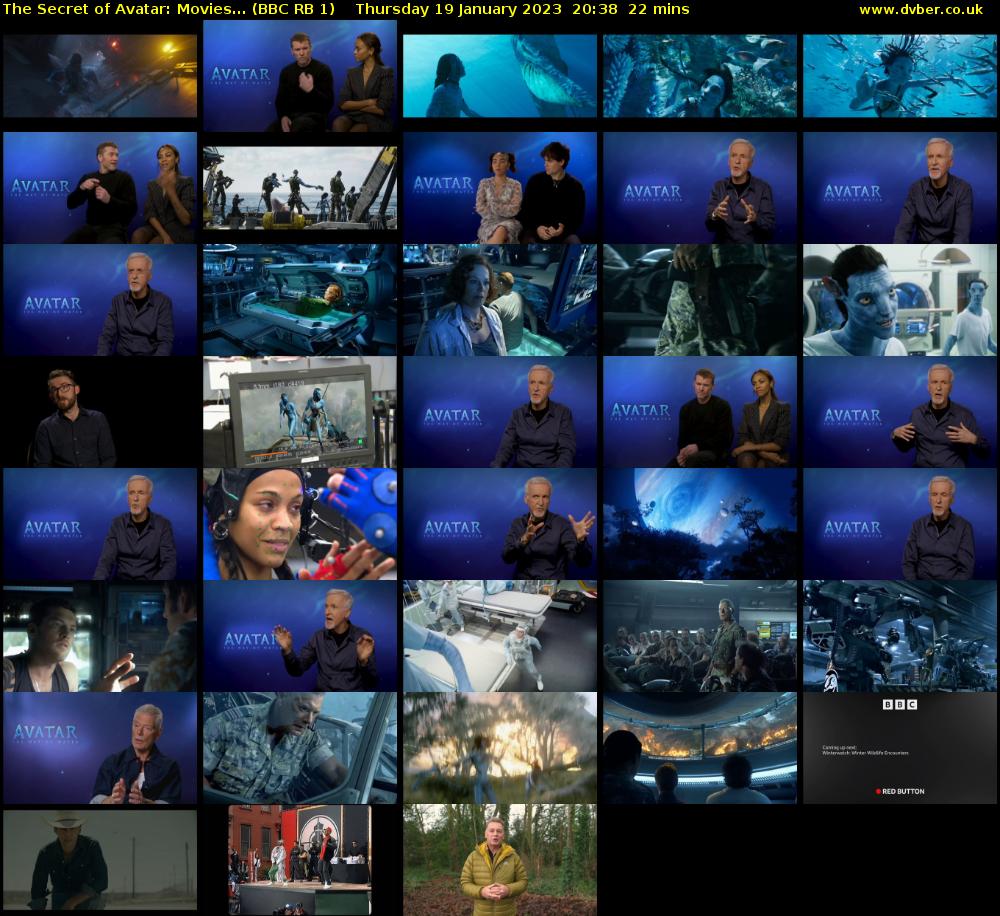This screenshot has height=916, width=1000.
Task: Open the Na'vi child swimming among fish thumbnail
Action: (x=899, y=76)
